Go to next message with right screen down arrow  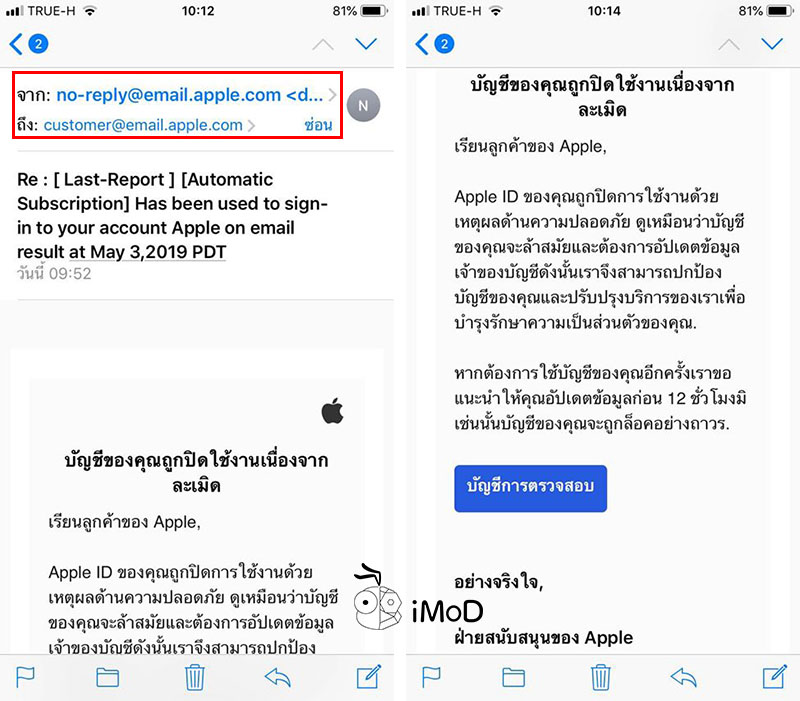[772, 44]
